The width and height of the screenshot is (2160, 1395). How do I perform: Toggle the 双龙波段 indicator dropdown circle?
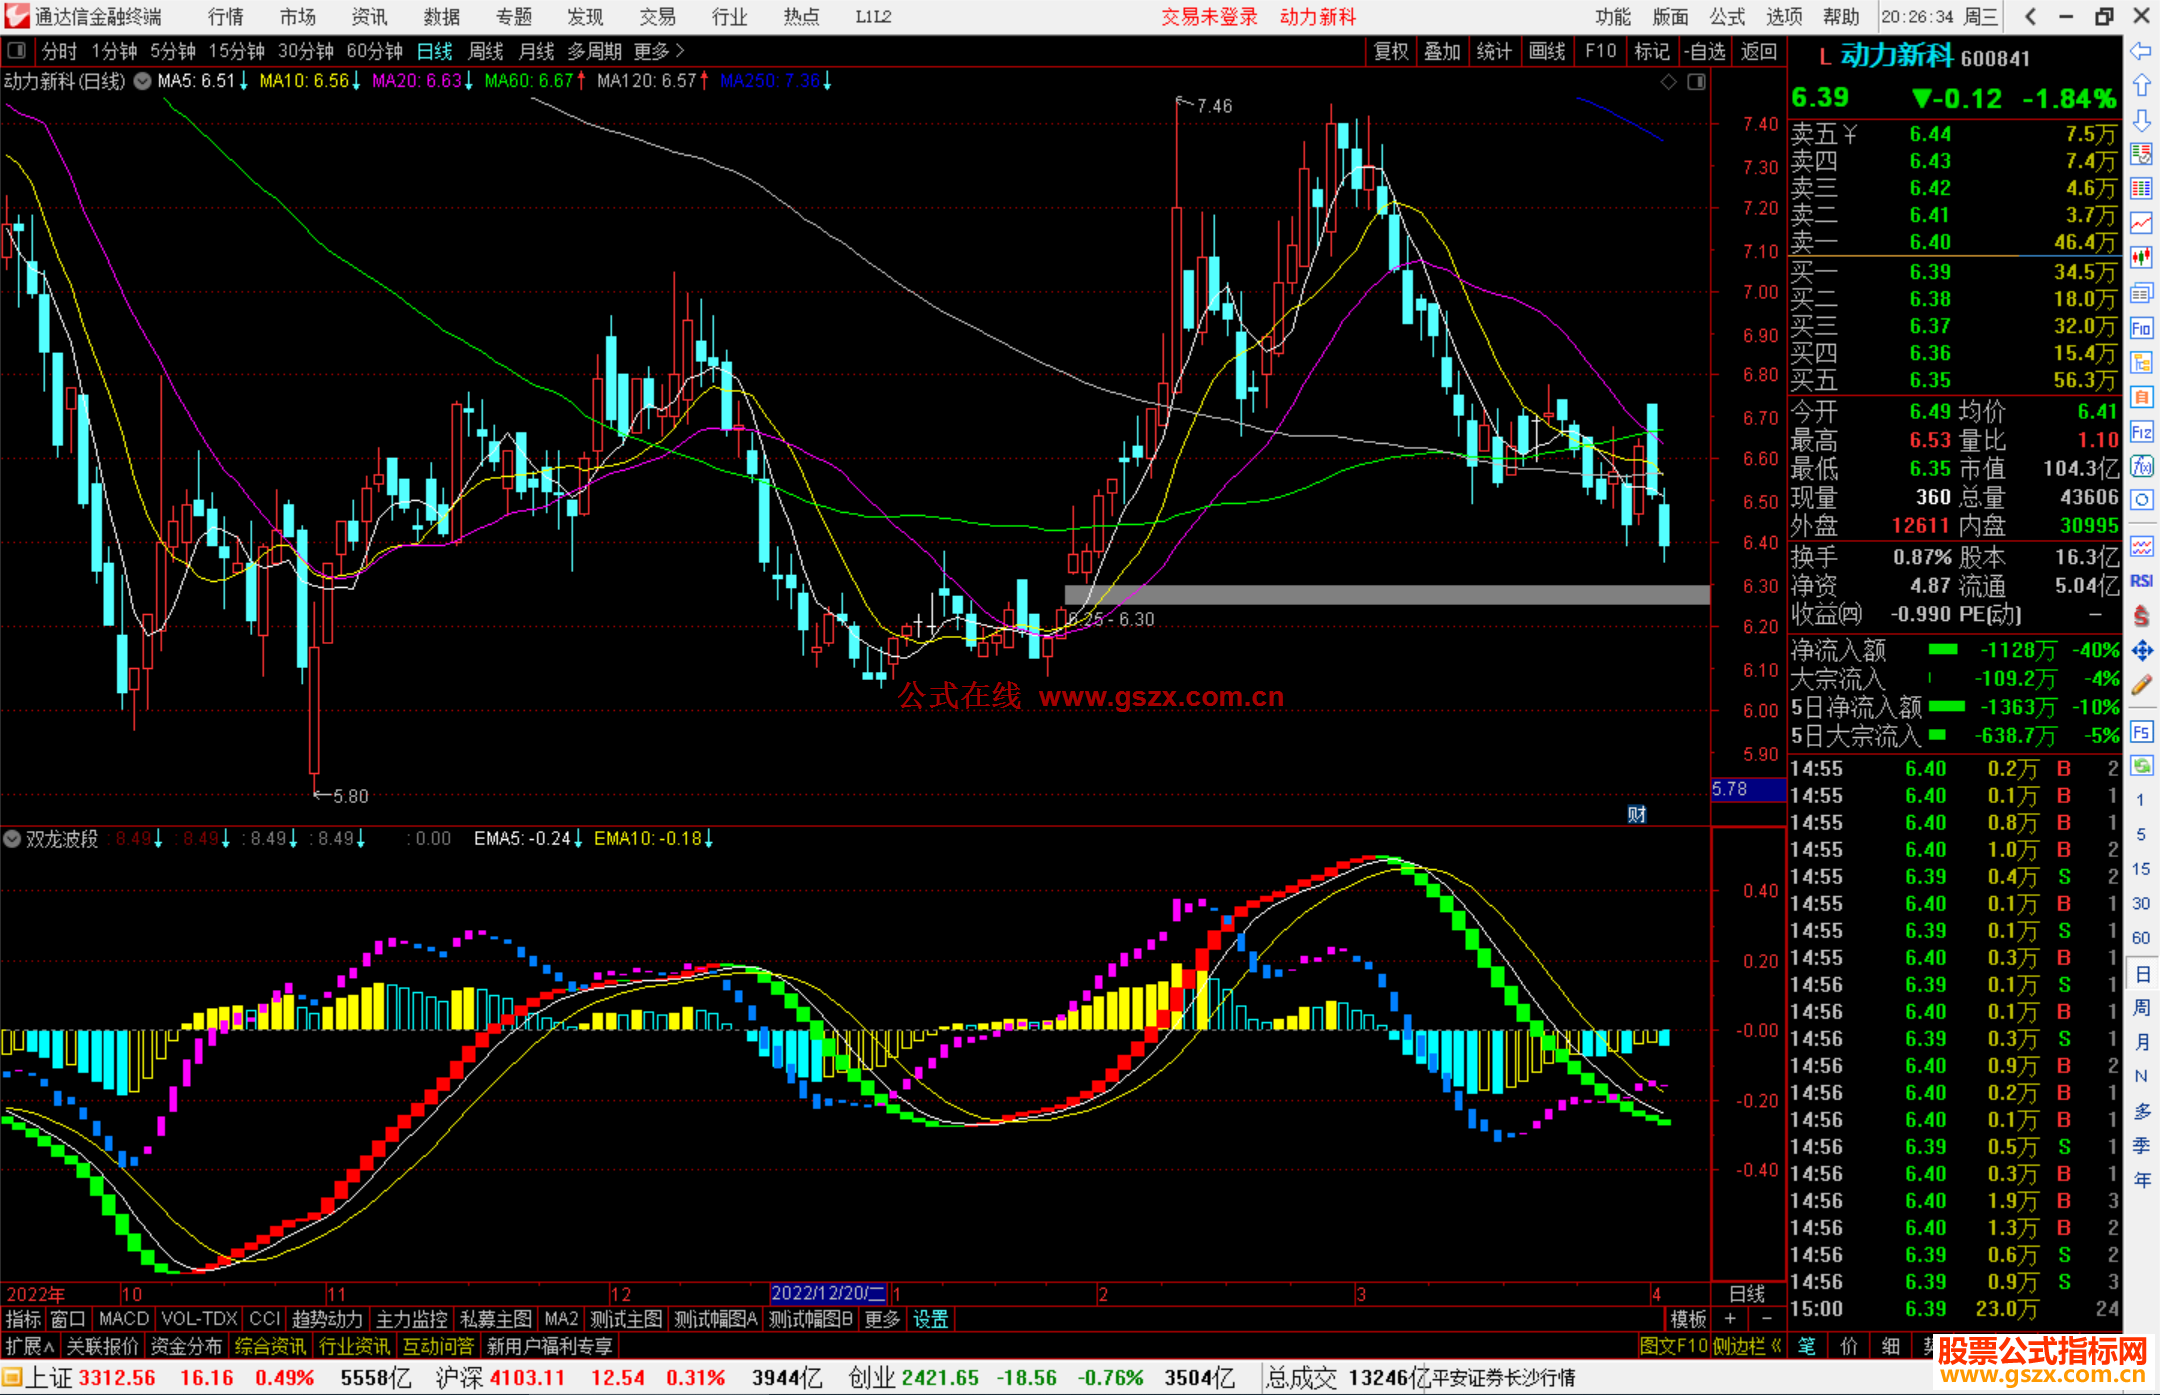point(12,839)
